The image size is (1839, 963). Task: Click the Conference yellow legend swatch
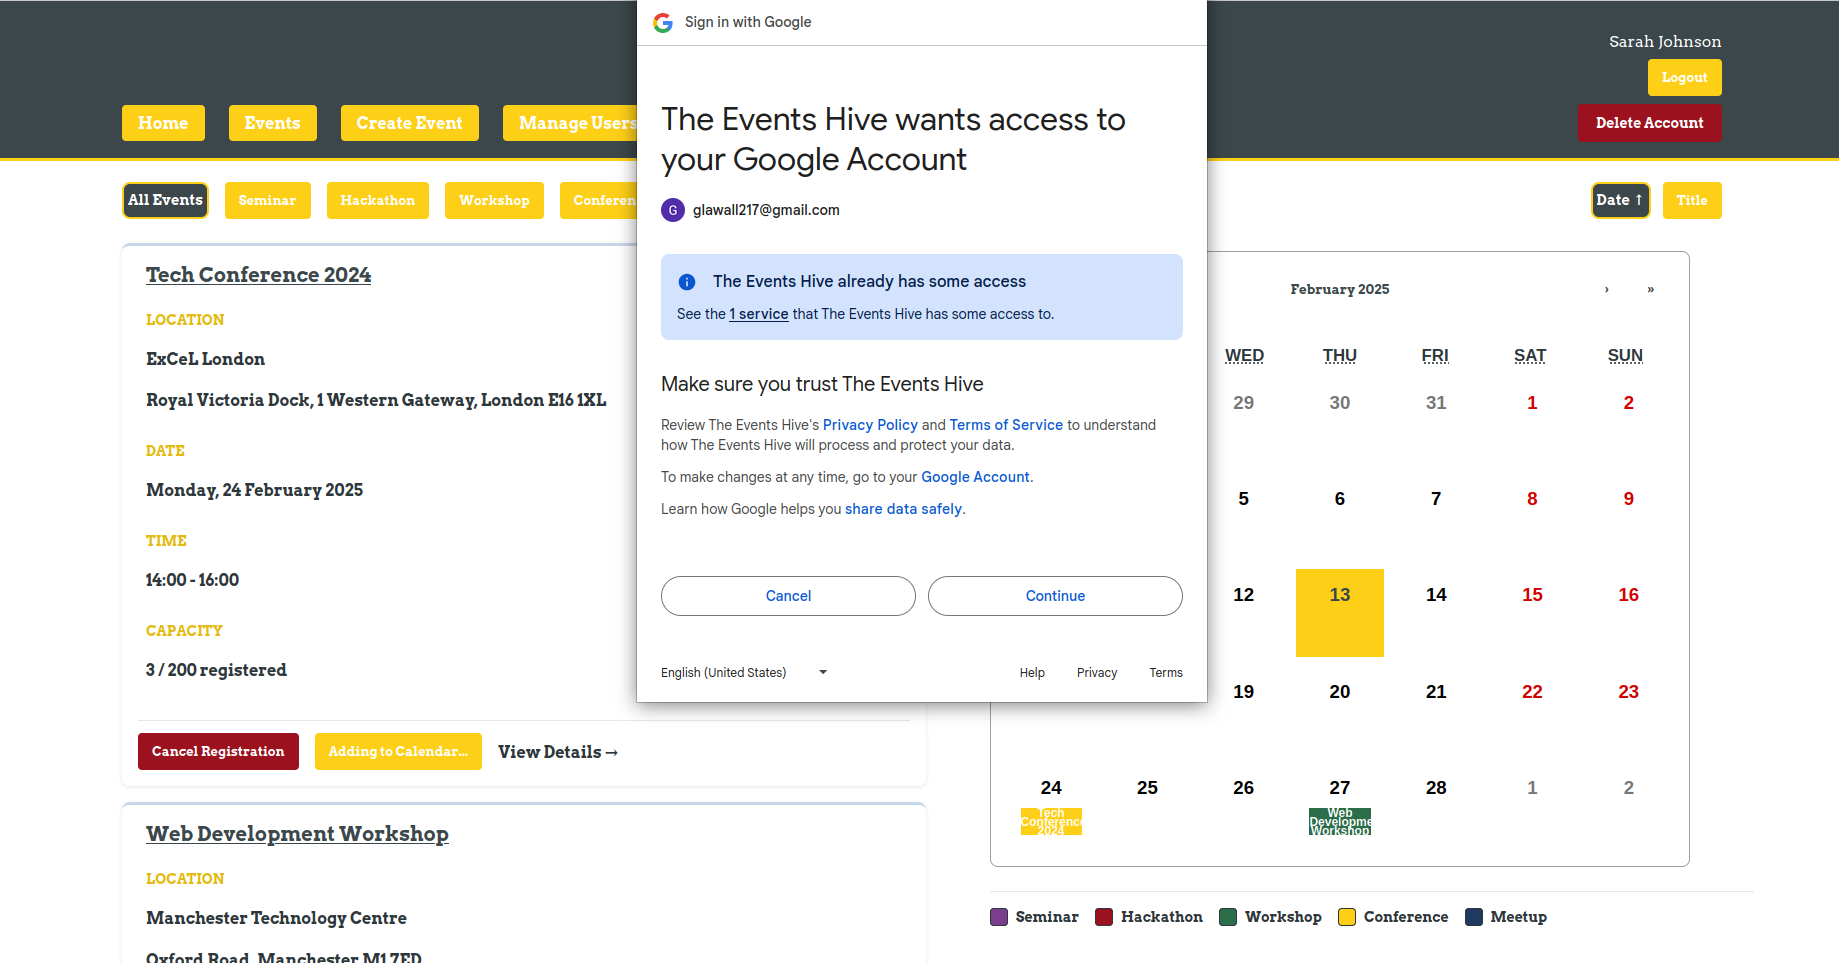1347,917
